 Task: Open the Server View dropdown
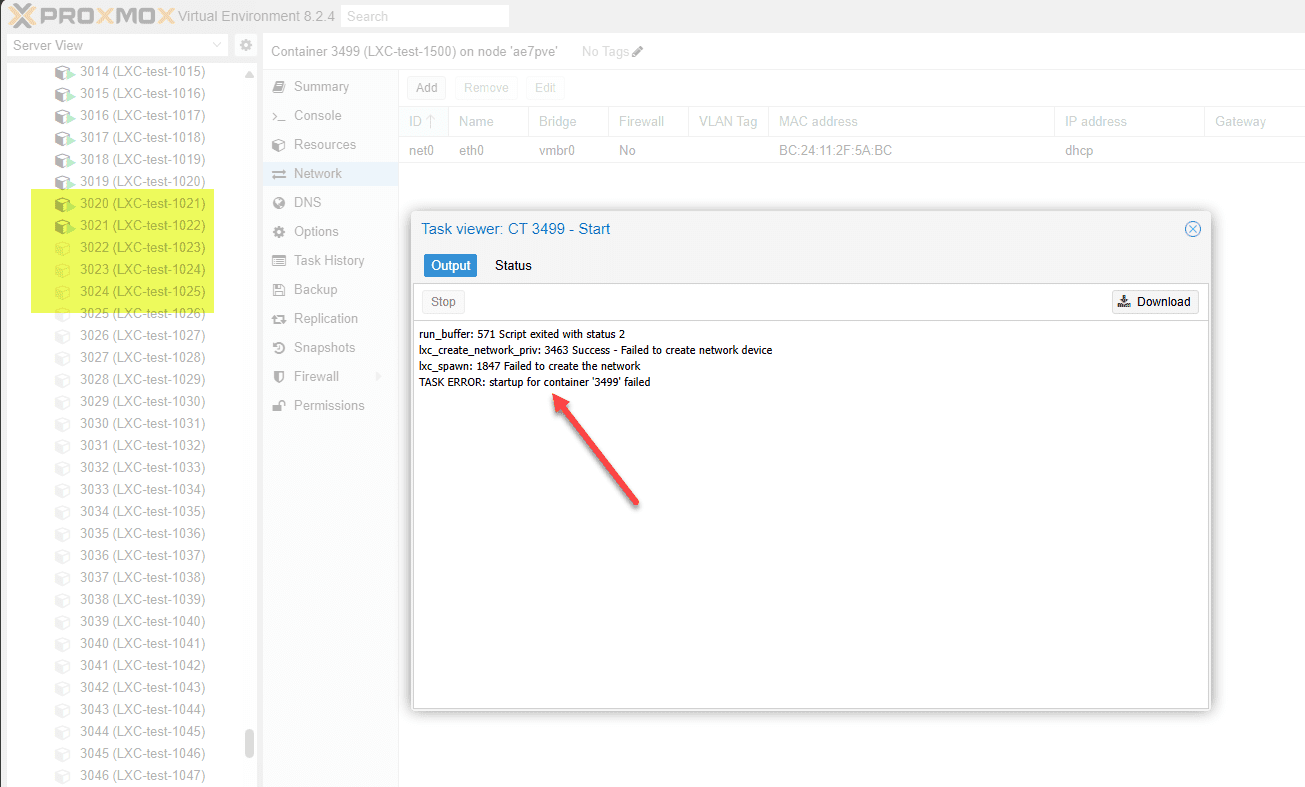[x=118, y=45]
